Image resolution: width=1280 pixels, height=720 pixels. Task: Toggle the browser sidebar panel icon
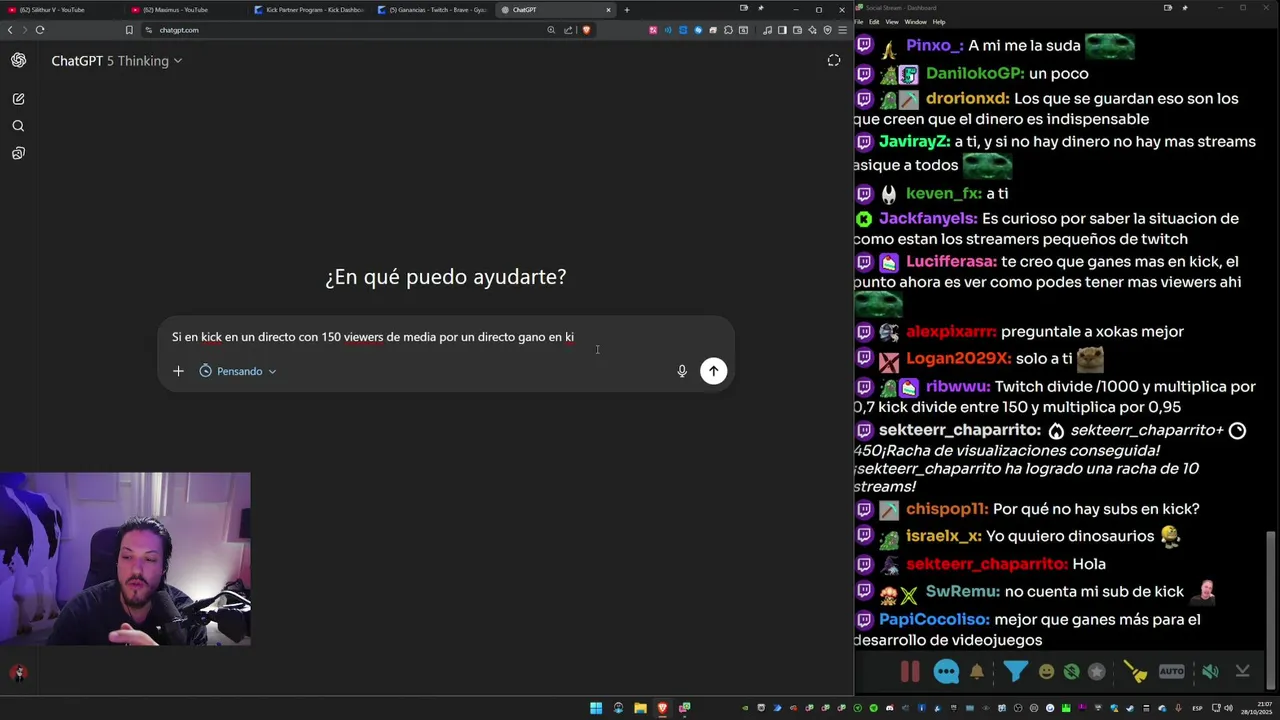782,30
